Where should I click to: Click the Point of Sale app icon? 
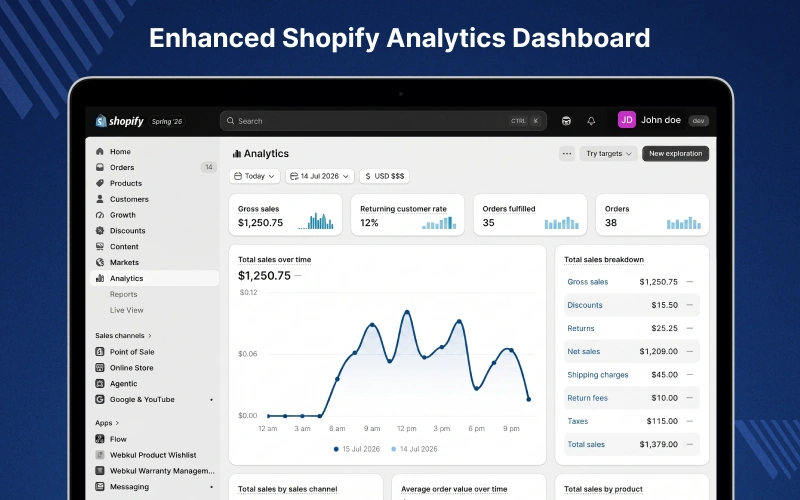pyautogui.click(x=100, y=352)
